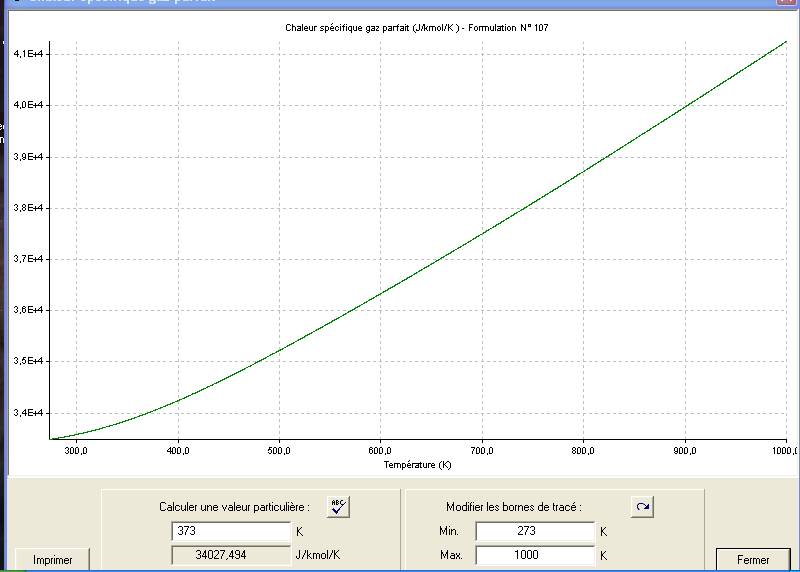Click the 'Température (K)' axis label

click(417, 465)
